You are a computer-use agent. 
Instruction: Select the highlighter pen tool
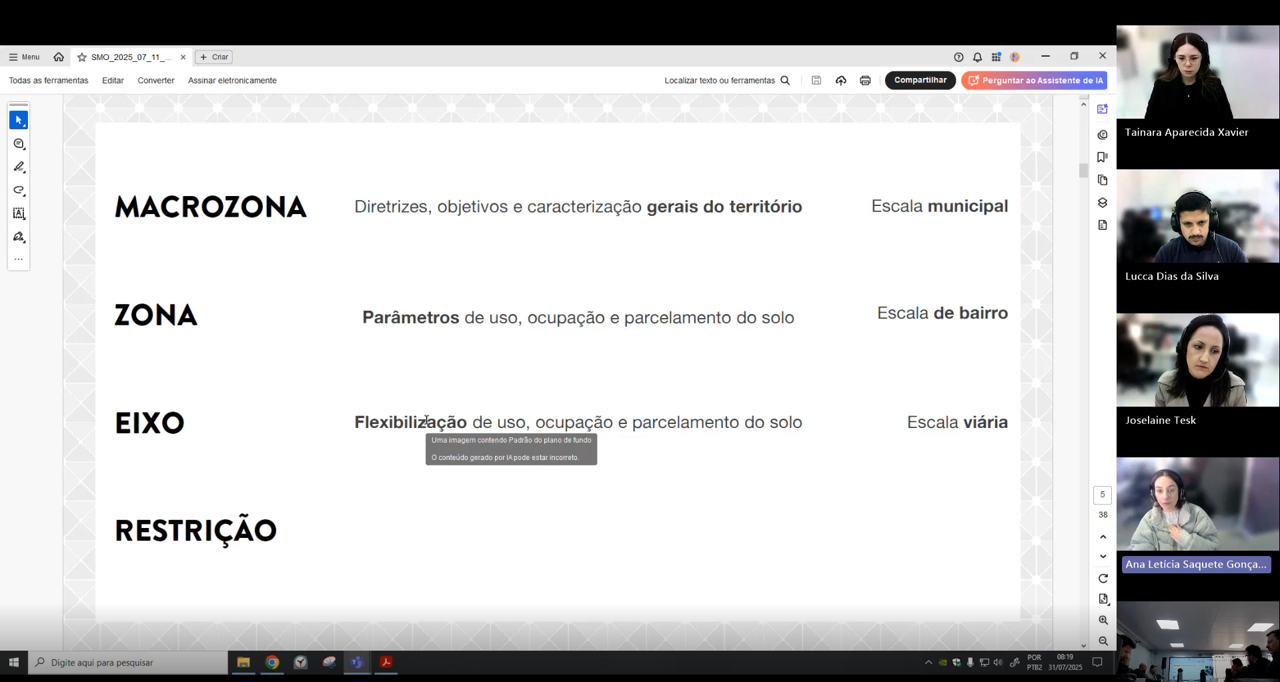click(x=19, y=167)
